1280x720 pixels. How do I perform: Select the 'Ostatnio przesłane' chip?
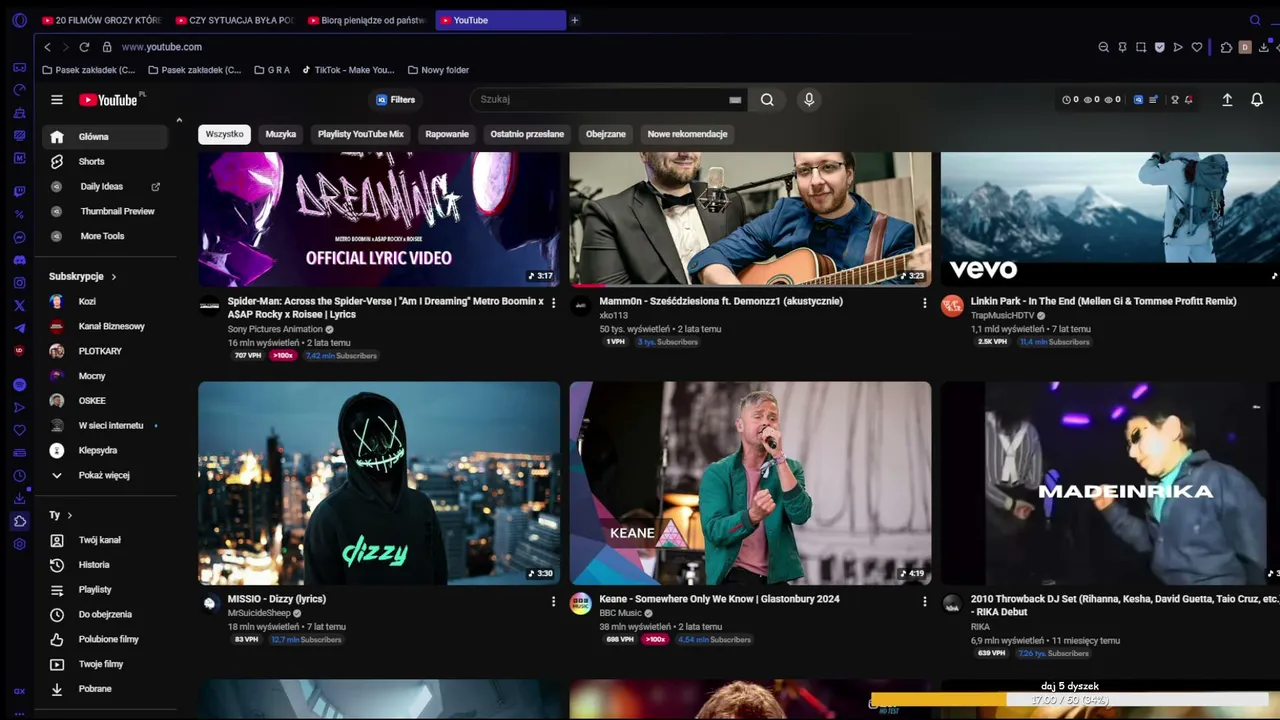pos(527,134)
